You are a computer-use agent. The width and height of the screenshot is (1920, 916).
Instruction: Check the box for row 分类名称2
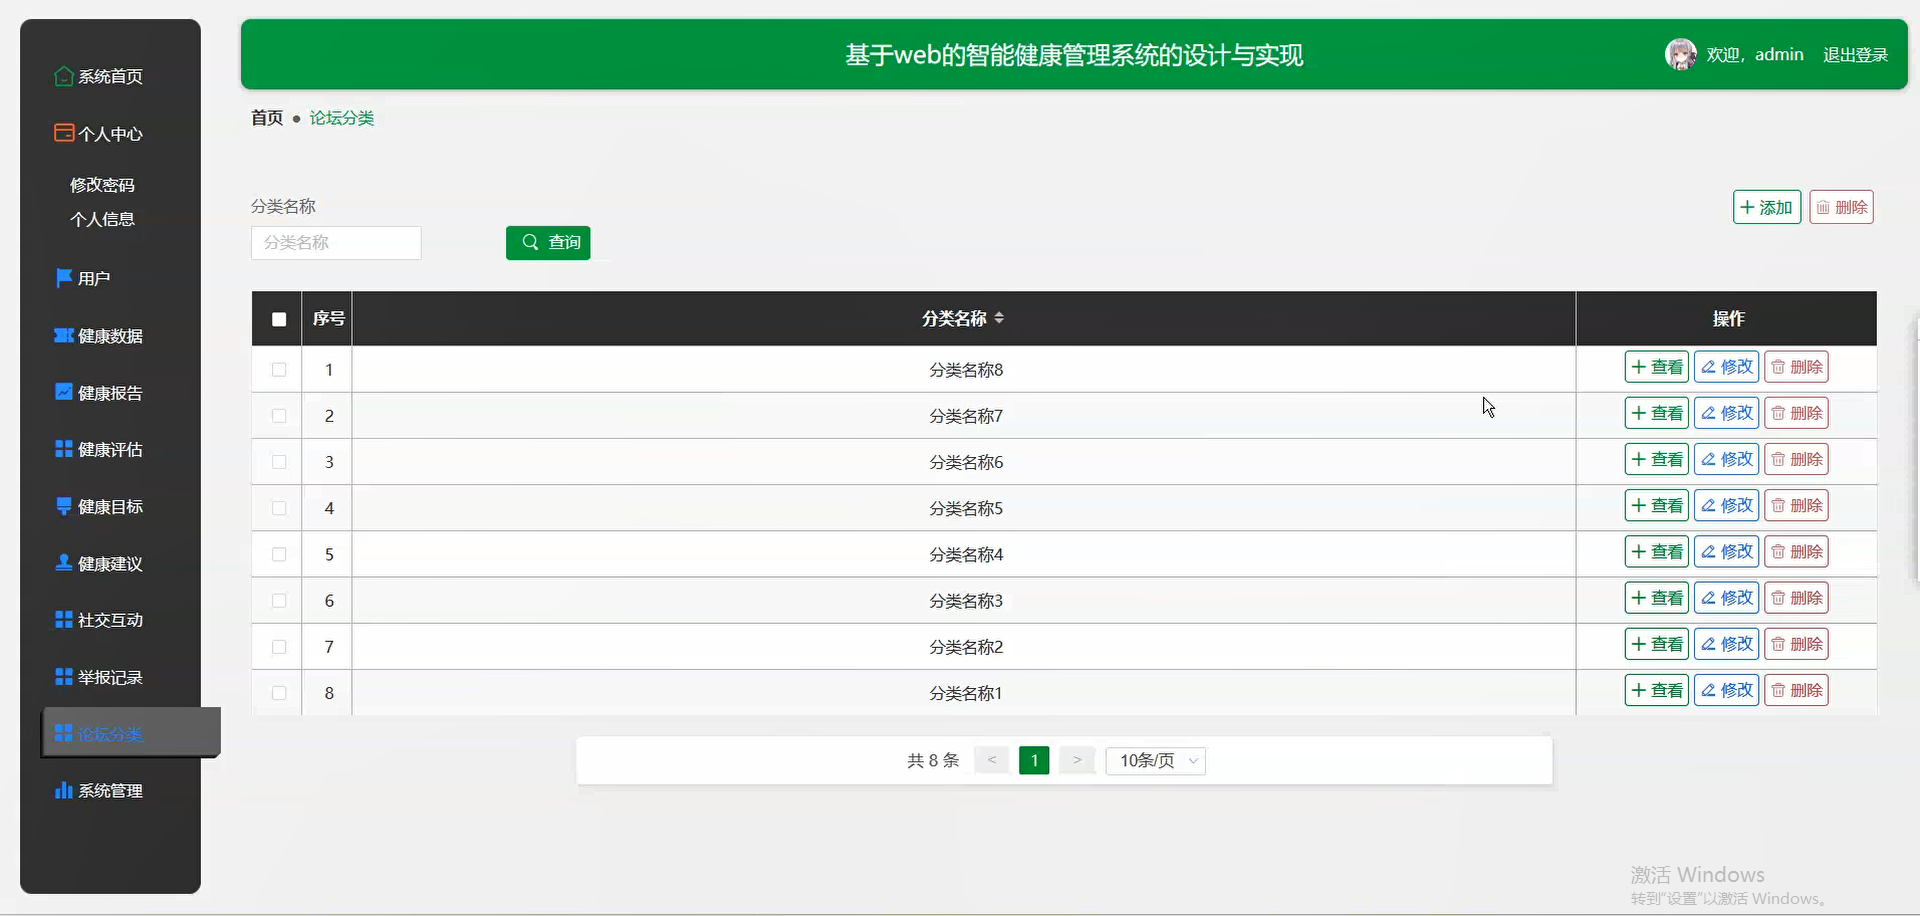279,646
